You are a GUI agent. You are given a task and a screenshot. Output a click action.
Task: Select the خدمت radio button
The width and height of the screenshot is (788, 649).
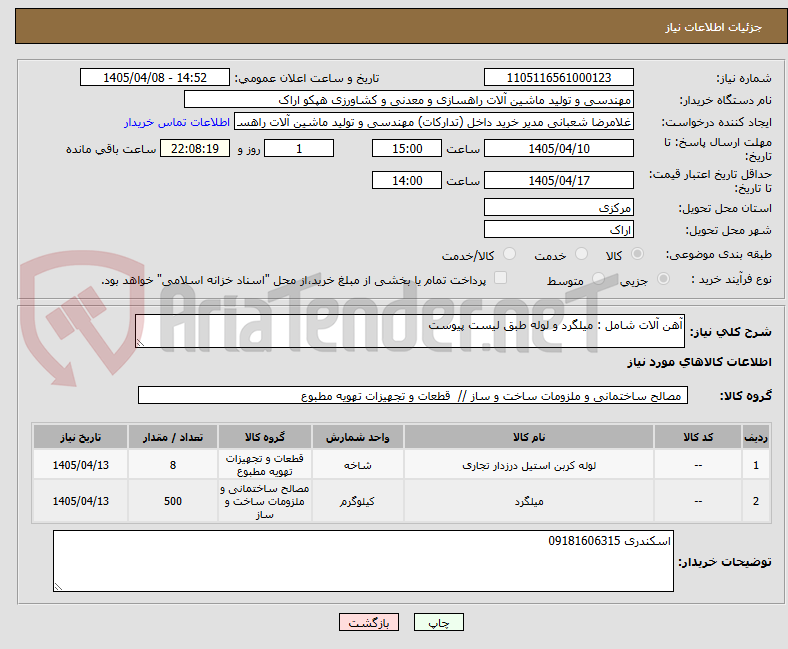(581, 254)
